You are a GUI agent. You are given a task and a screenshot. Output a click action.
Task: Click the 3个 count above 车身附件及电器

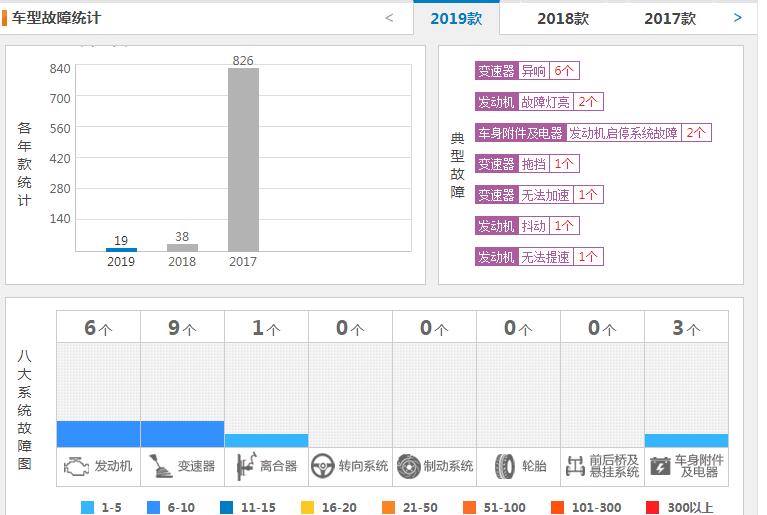686,328
